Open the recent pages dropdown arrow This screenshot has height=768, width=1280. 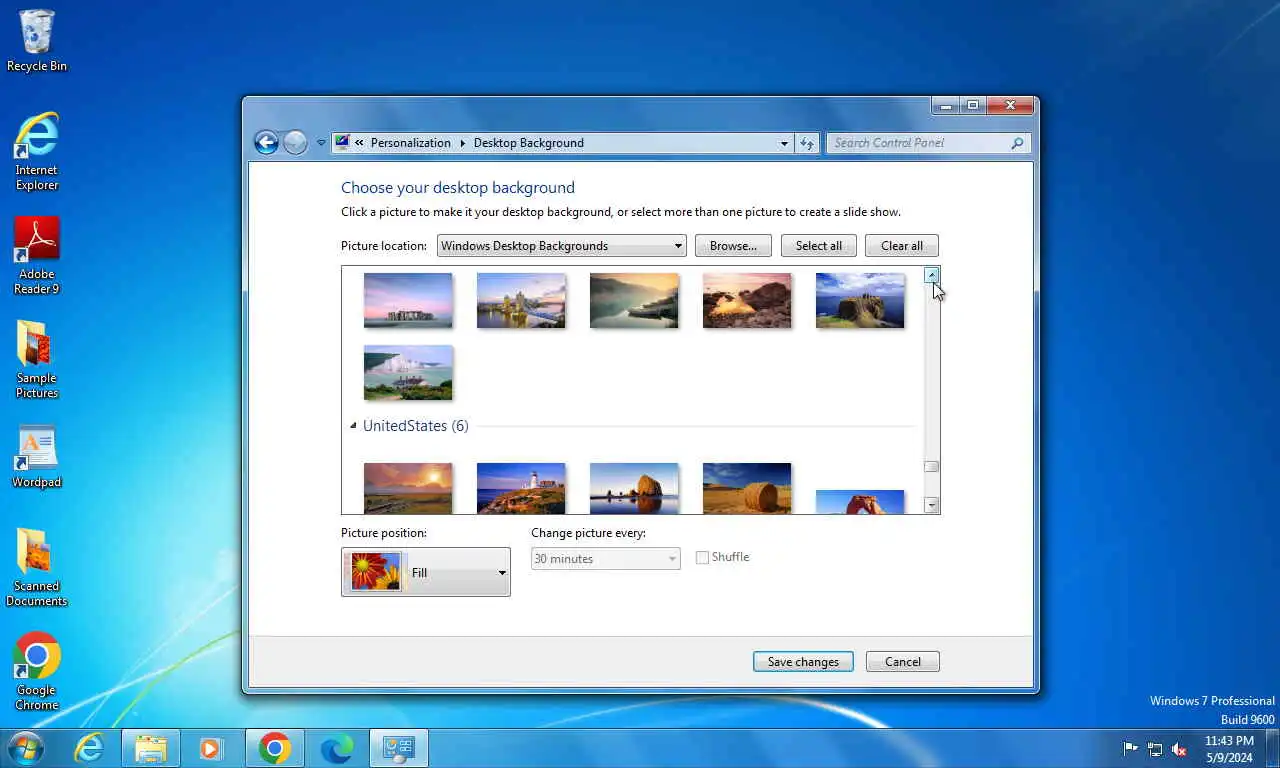pos(321,143)
